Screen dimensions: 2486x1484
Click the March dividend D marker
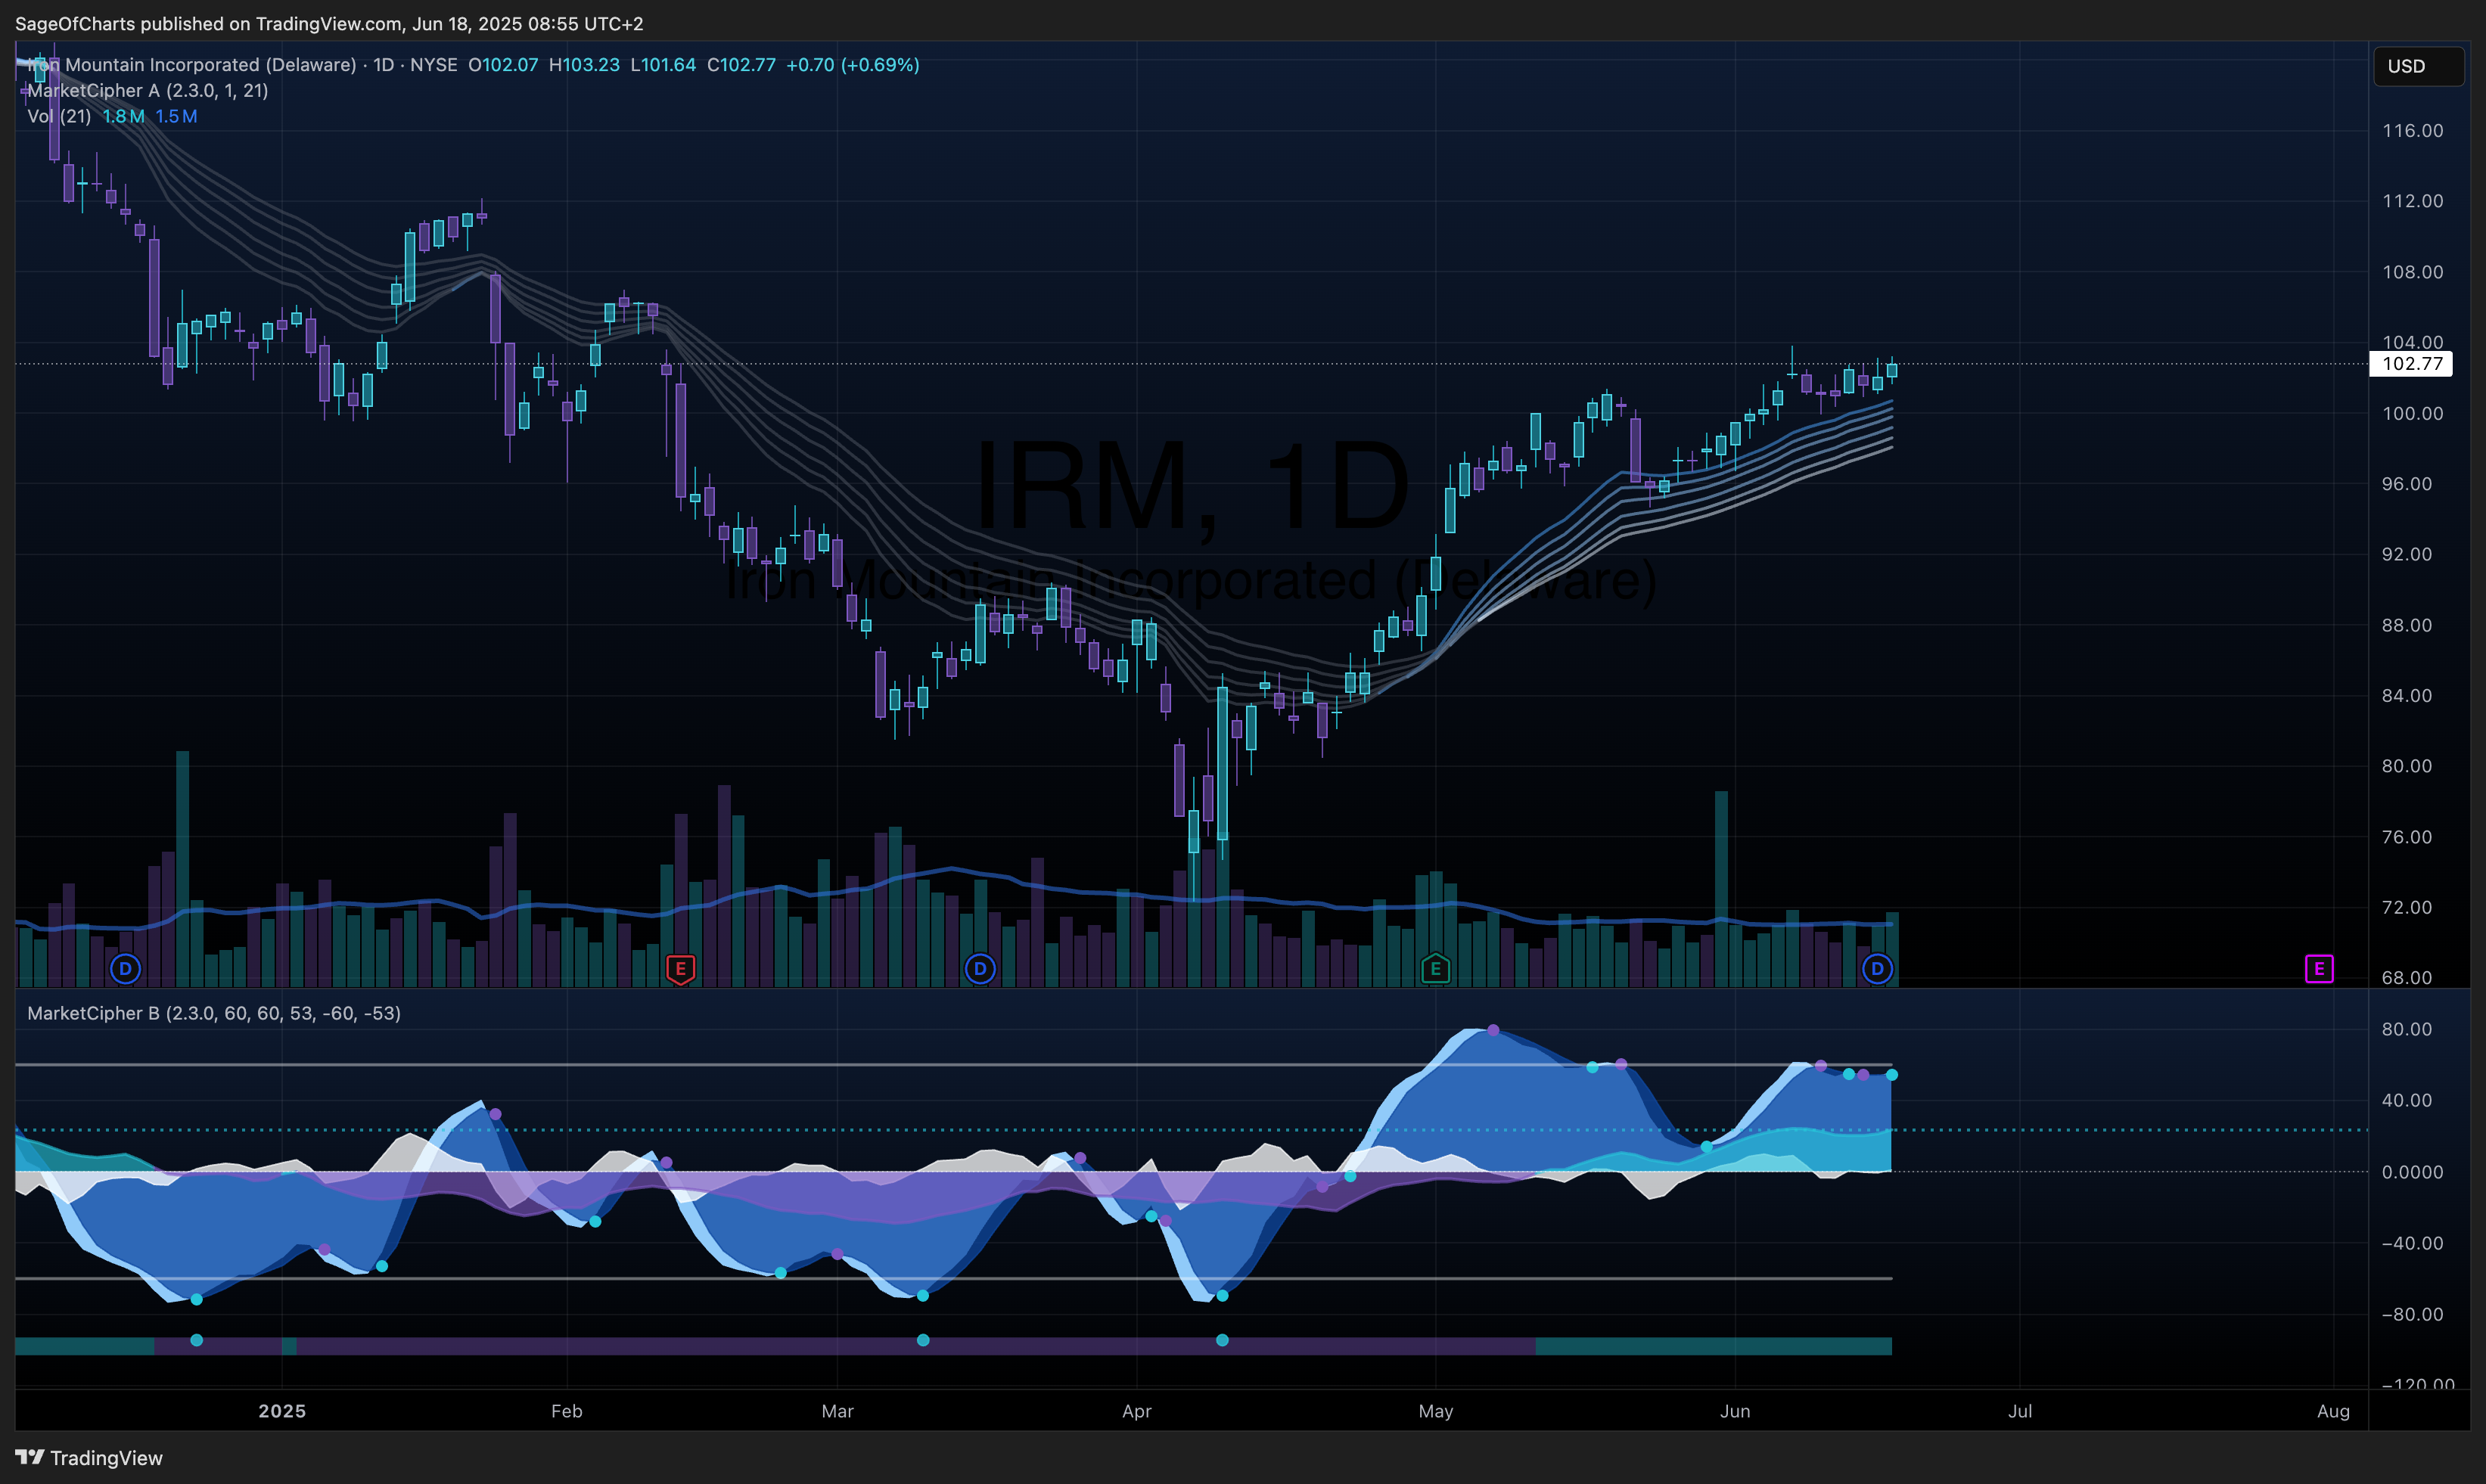(980, 968)
